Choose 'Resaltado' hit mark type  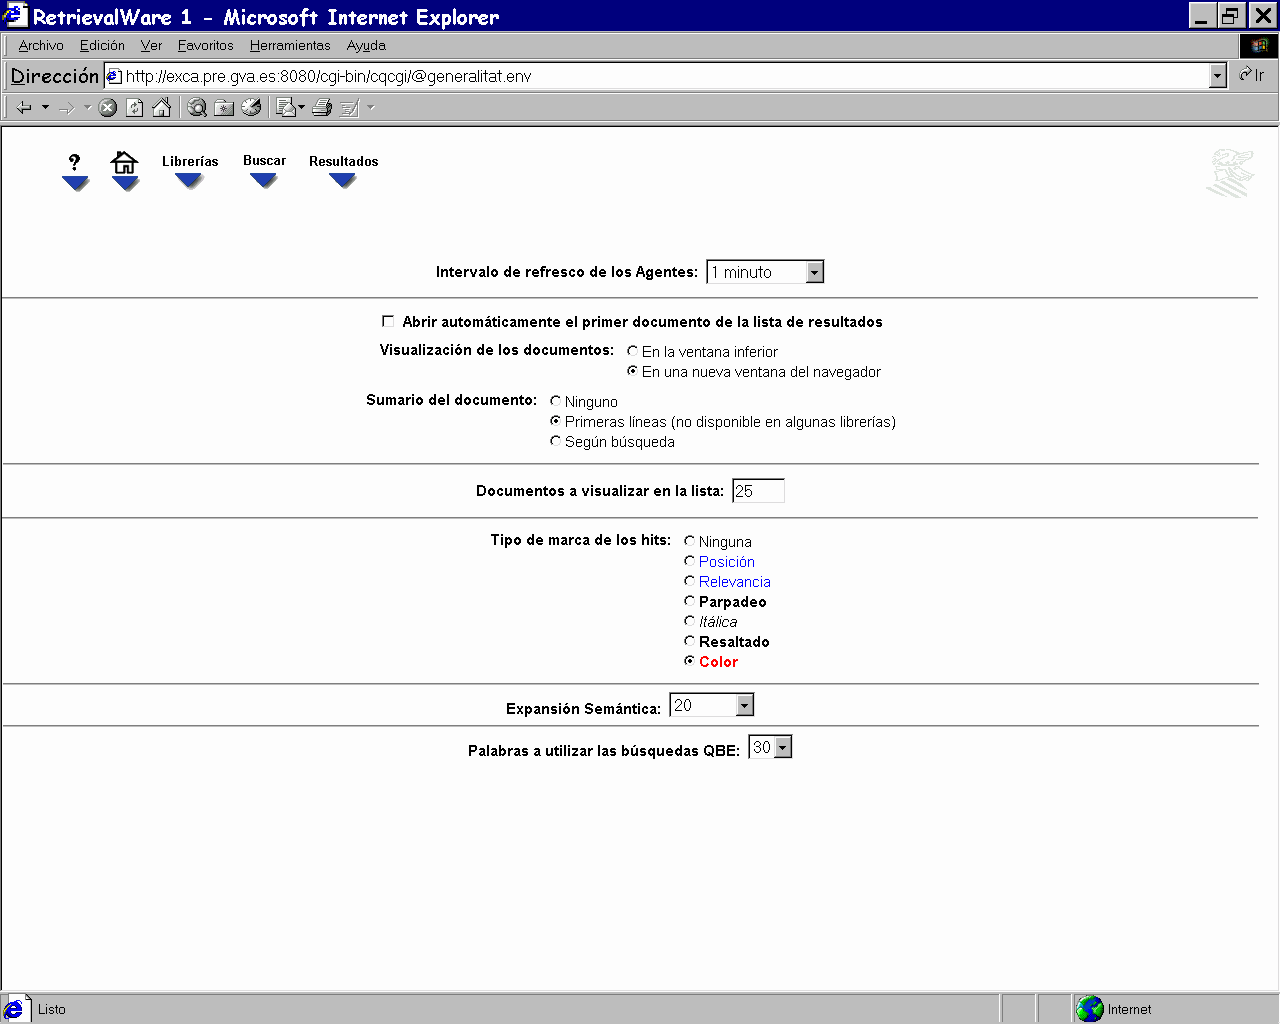pyautogui.click(x=689, y=641)
